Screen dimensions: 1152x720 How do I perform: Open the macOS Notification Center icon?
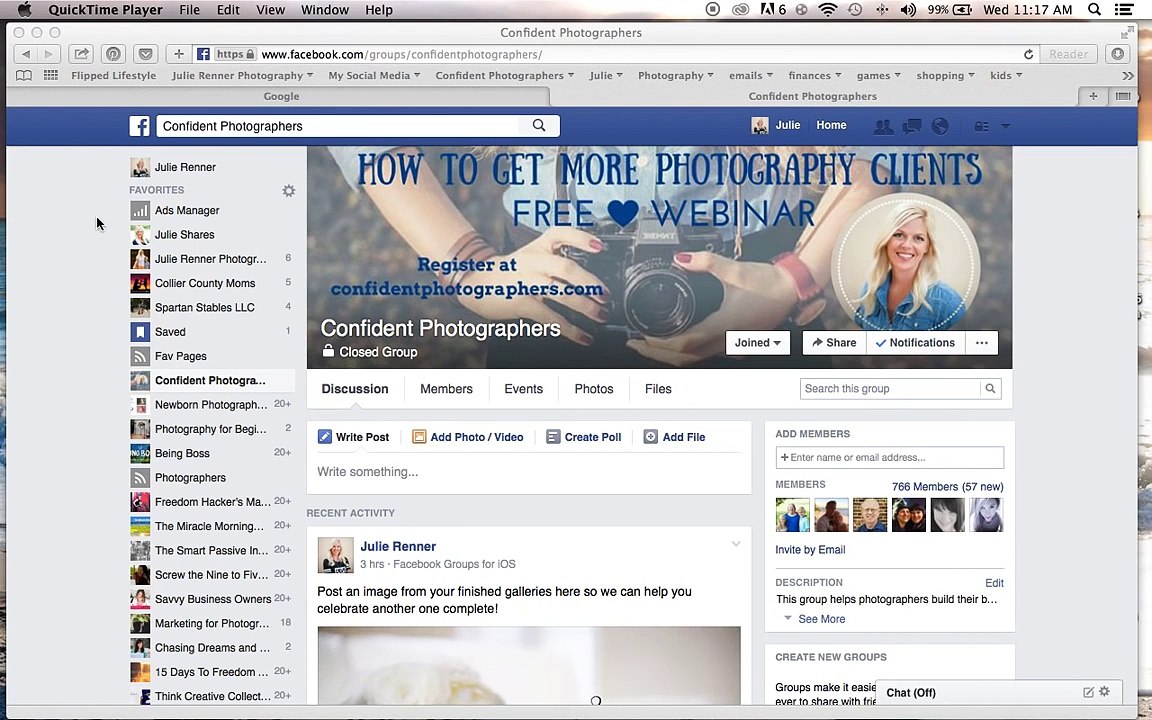1123,10
